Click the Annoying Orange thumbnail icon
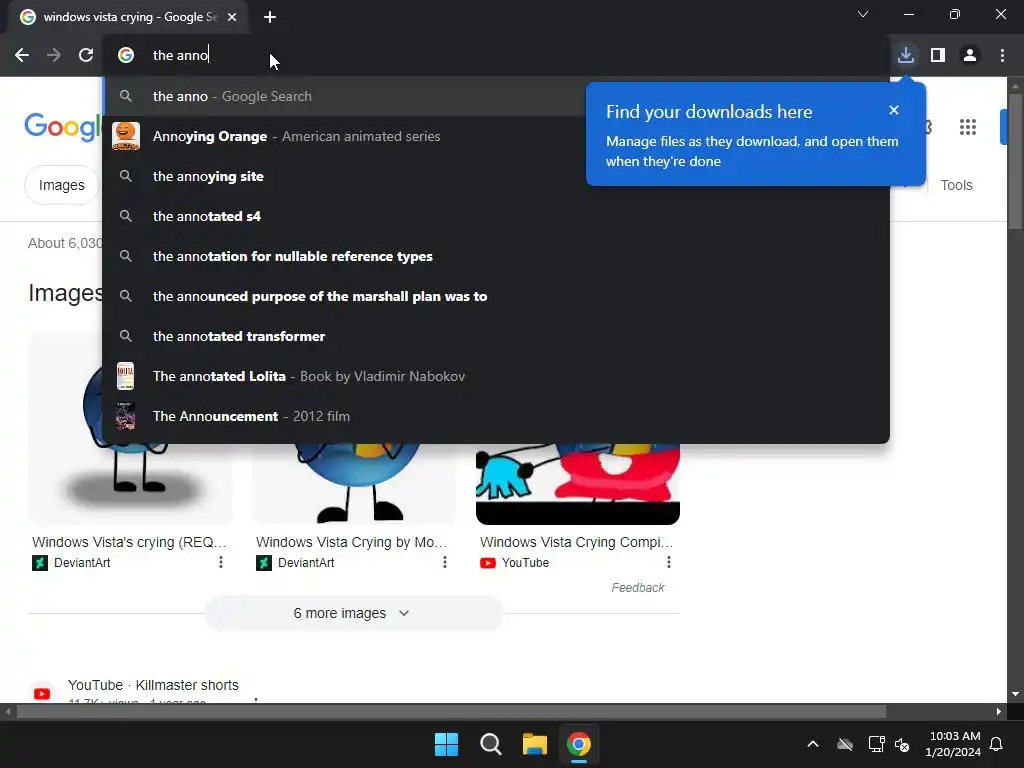The image size is (1024, 768). coord(126,136)
